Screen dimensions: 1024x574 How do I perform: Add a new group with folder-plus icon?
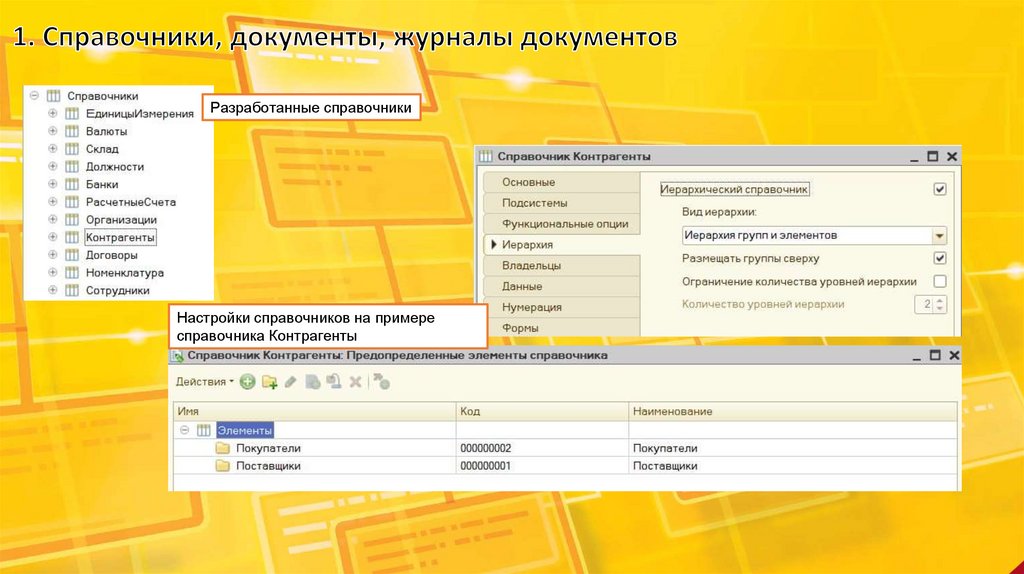269,382
